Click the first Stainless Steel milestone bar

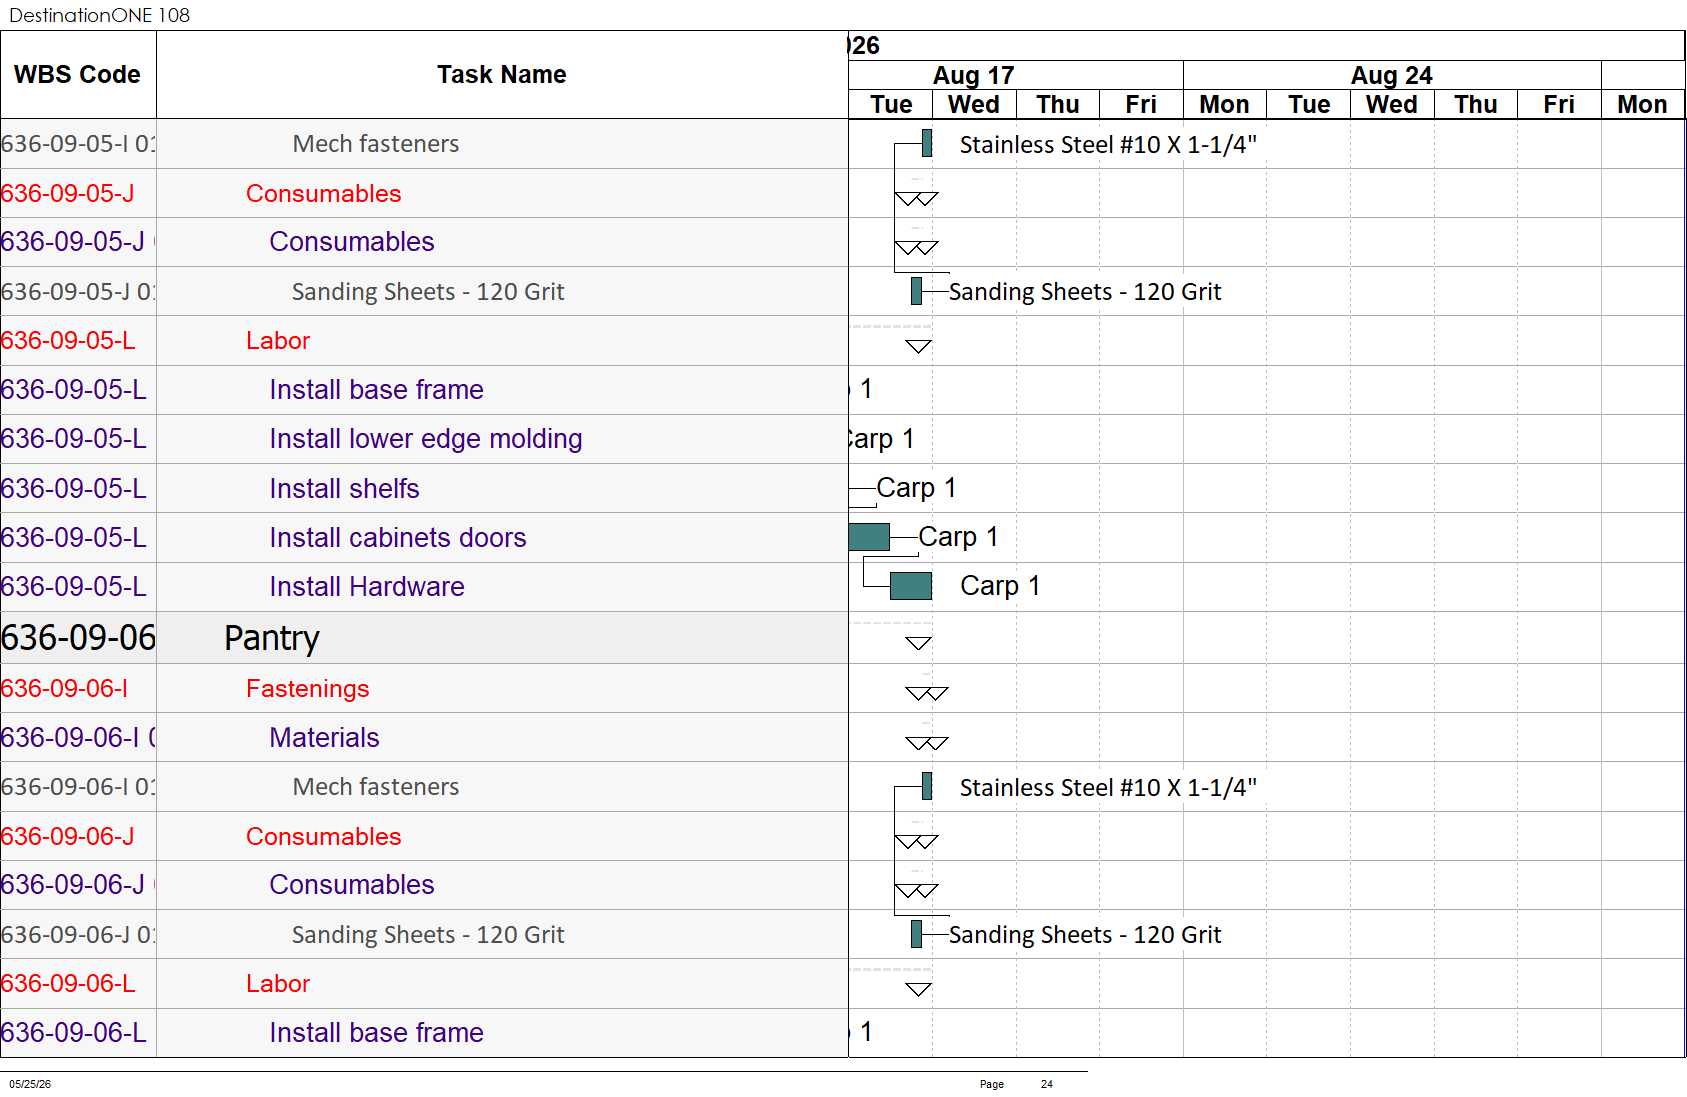927,143
